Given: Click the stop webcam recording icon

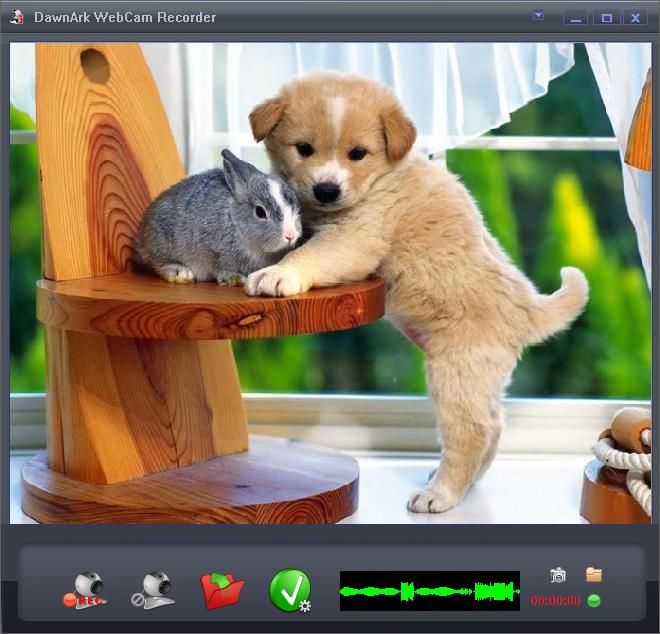Looking at the screenshot, I should coord(153,590).
